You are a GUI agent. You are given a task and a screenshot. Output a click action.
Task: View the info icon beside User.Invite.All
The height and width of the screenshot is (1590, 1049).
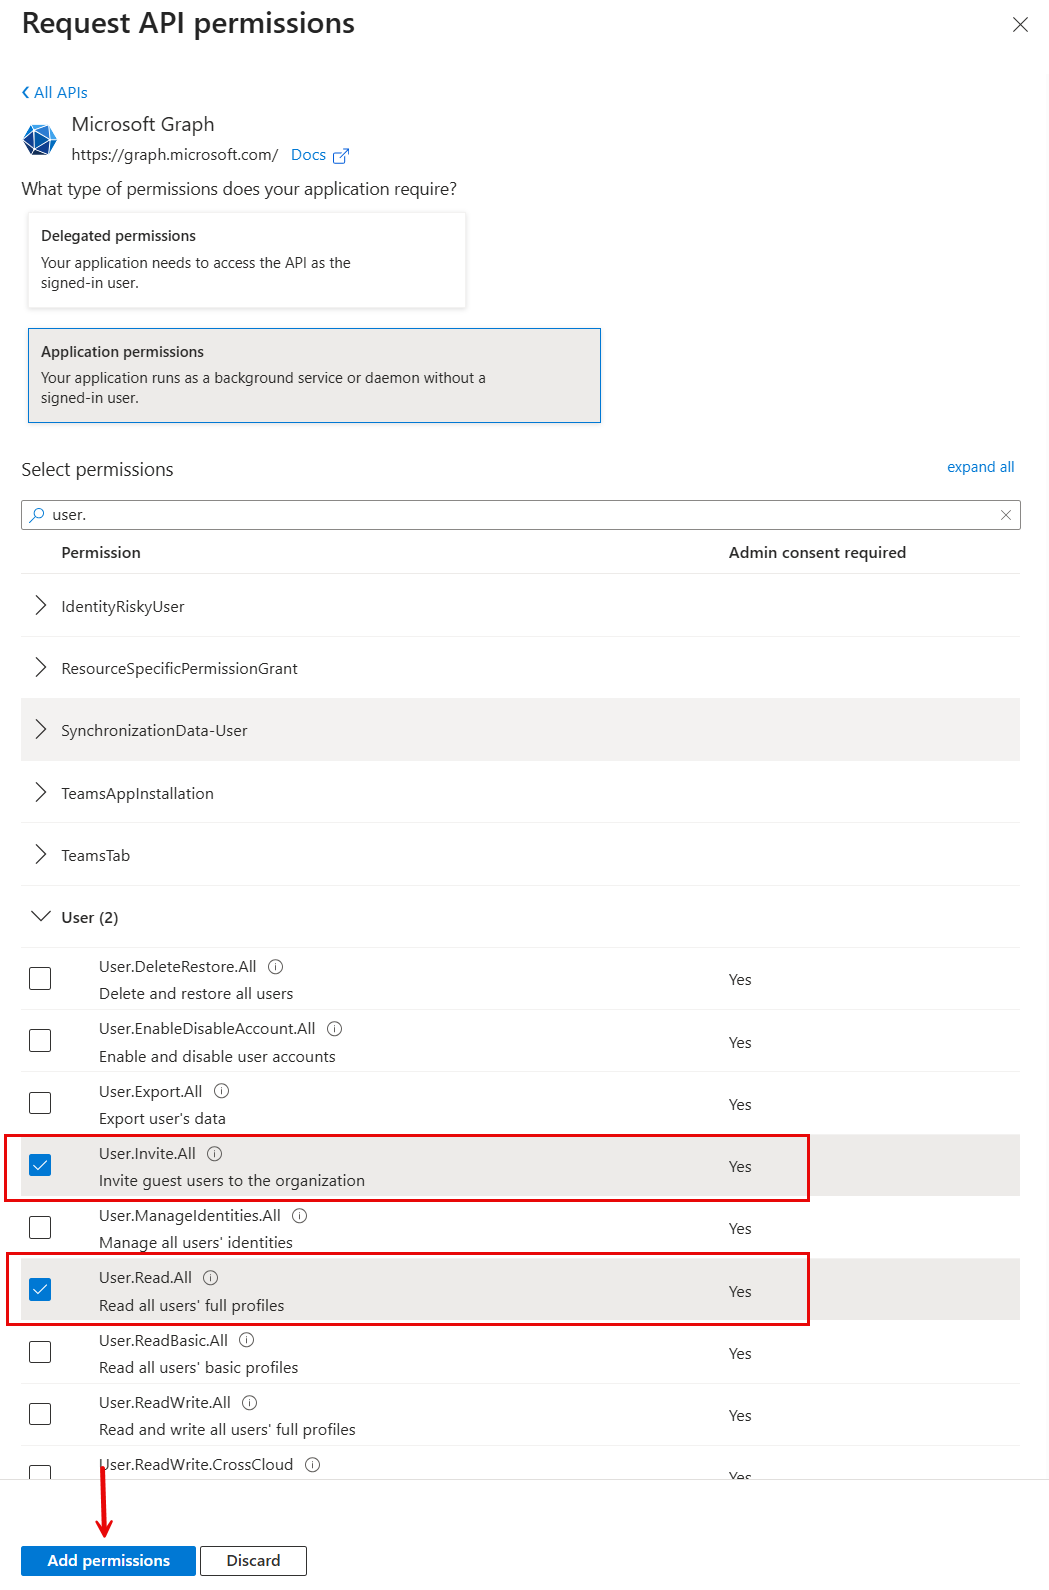coord(214,1153)
